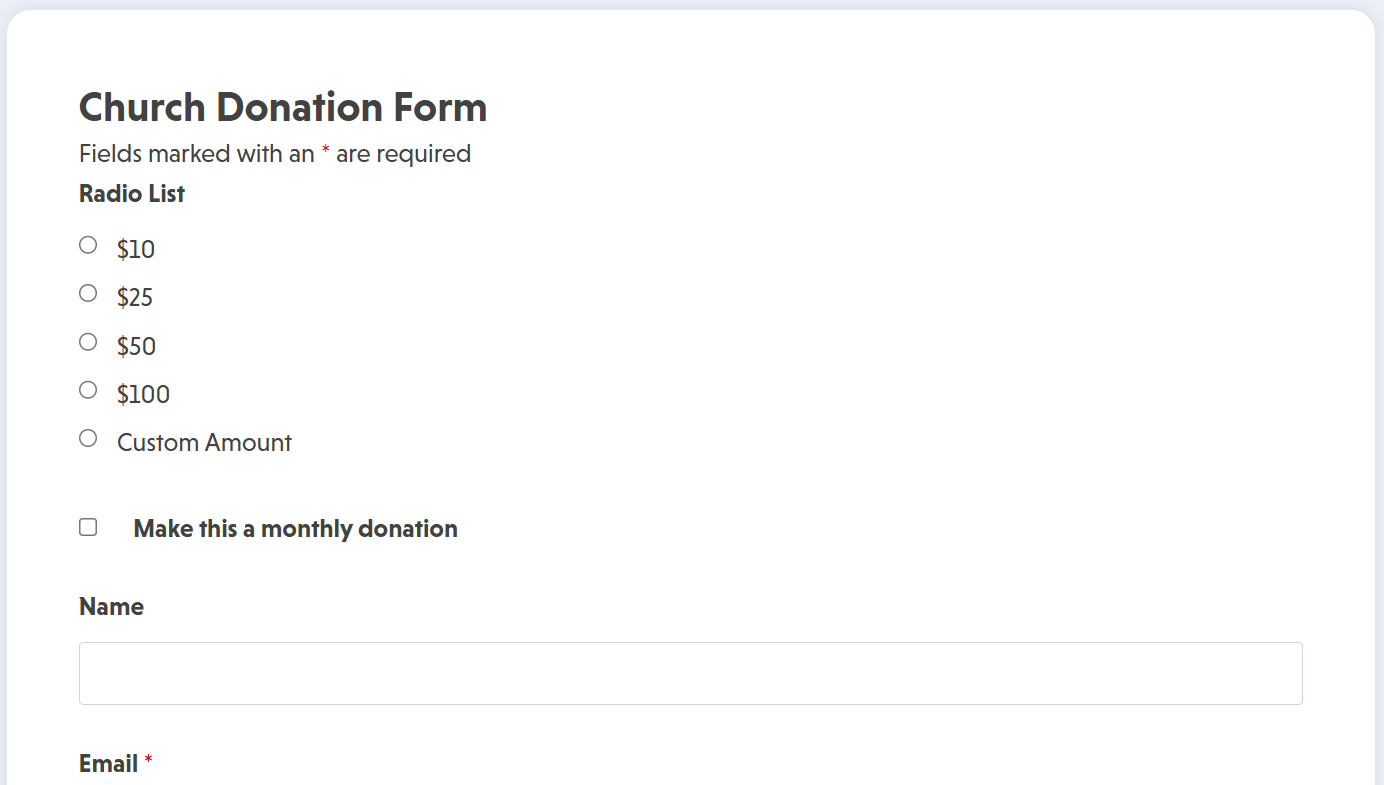Click the "Radio List" group label
Image resolution: width=1384 pixels, height=785 pixels.
132,194
